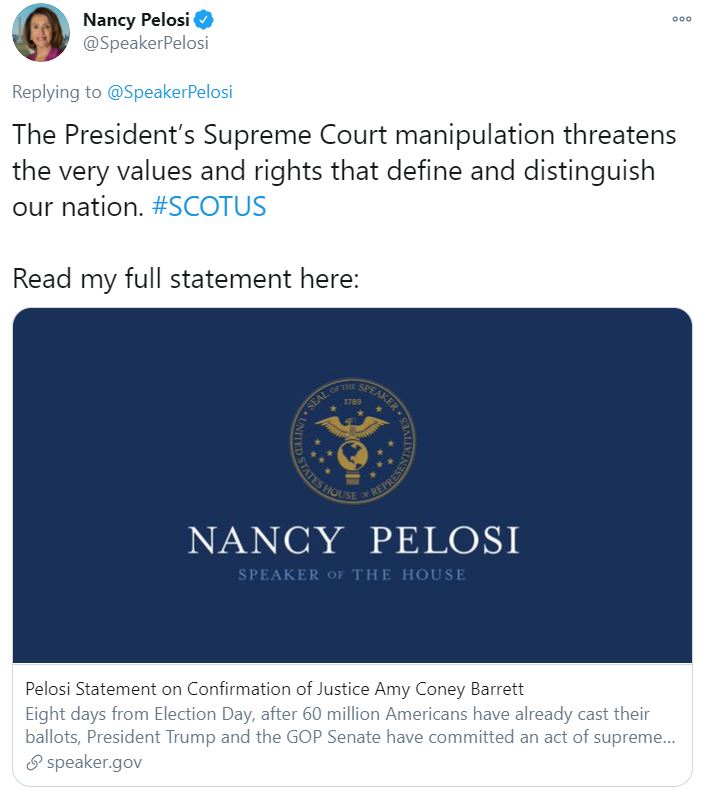Open the Pelosi Statement on Confirmation headline
This screenshot has width=701, height=796.
[x=274, y=689]
